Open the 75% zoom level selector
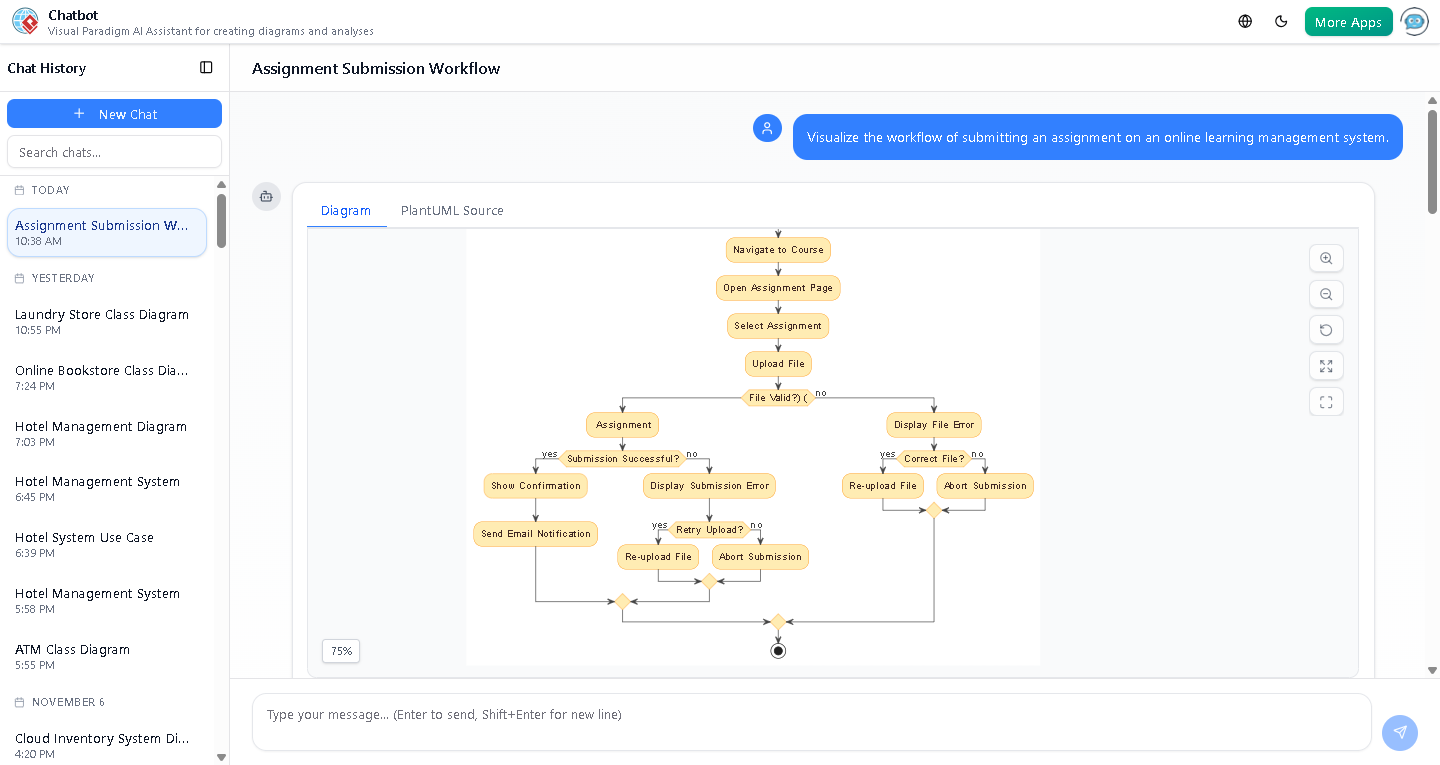1440x765 pixels. [x=340, y=651]
